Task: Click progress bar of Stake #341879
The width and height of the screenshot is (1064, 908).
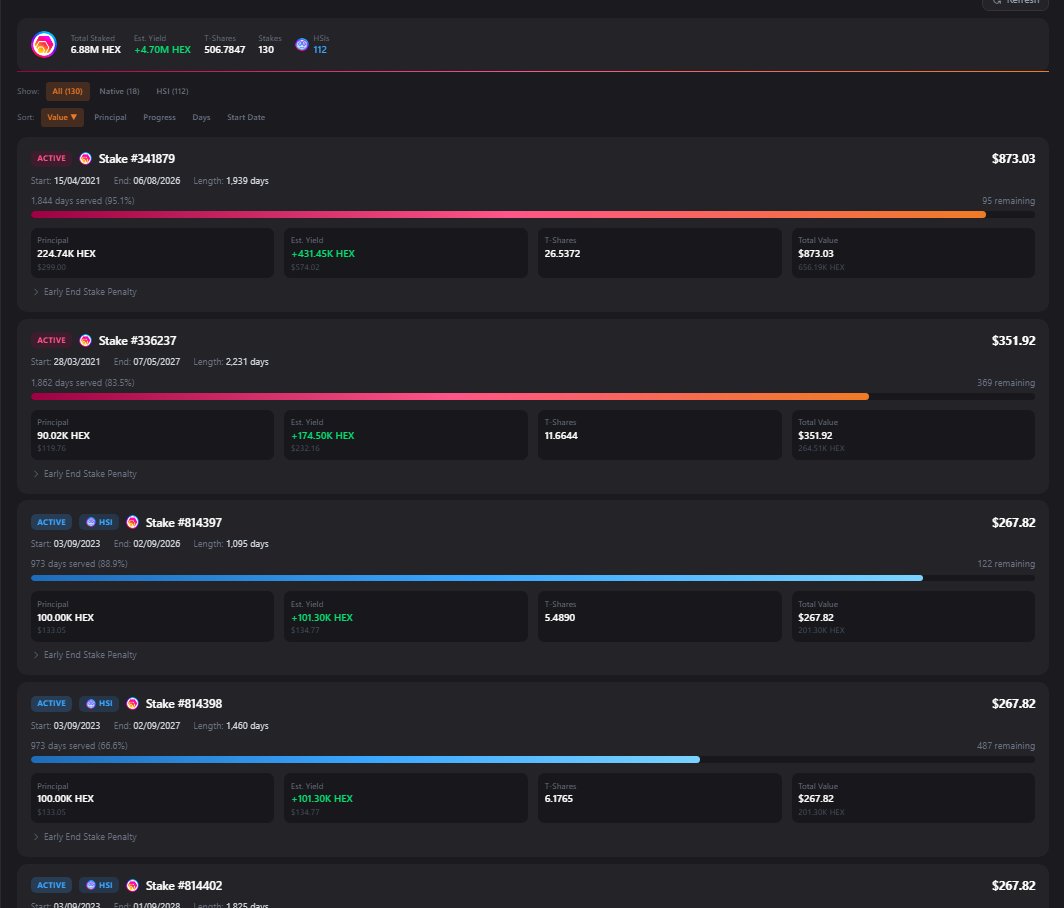Action: [x=533, y=214]
